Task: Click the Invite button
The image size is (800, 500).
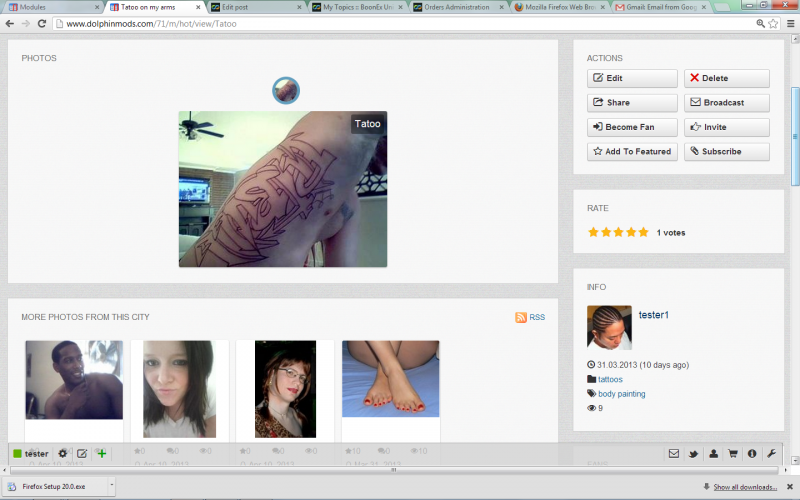Action: (727, 127)
